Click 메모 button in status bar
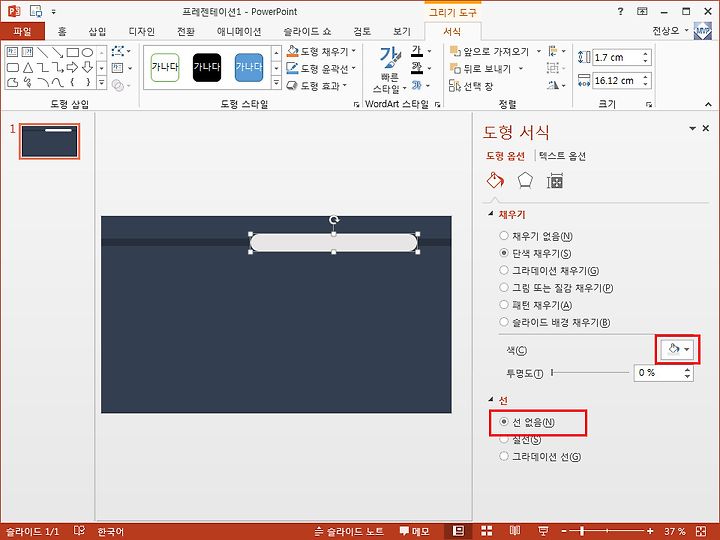720x540 pixels. [x=414, y=532]
